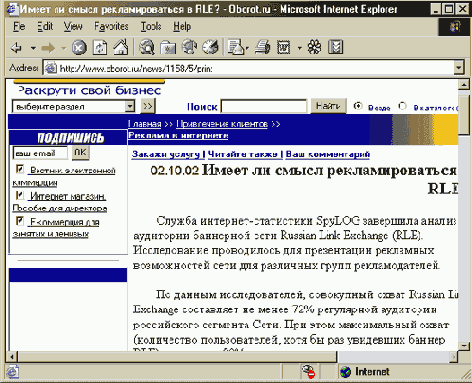The width and height of the screenshot is (472, 383).
Task: Open the Favorites menu
Action: (x=111, y=26)
